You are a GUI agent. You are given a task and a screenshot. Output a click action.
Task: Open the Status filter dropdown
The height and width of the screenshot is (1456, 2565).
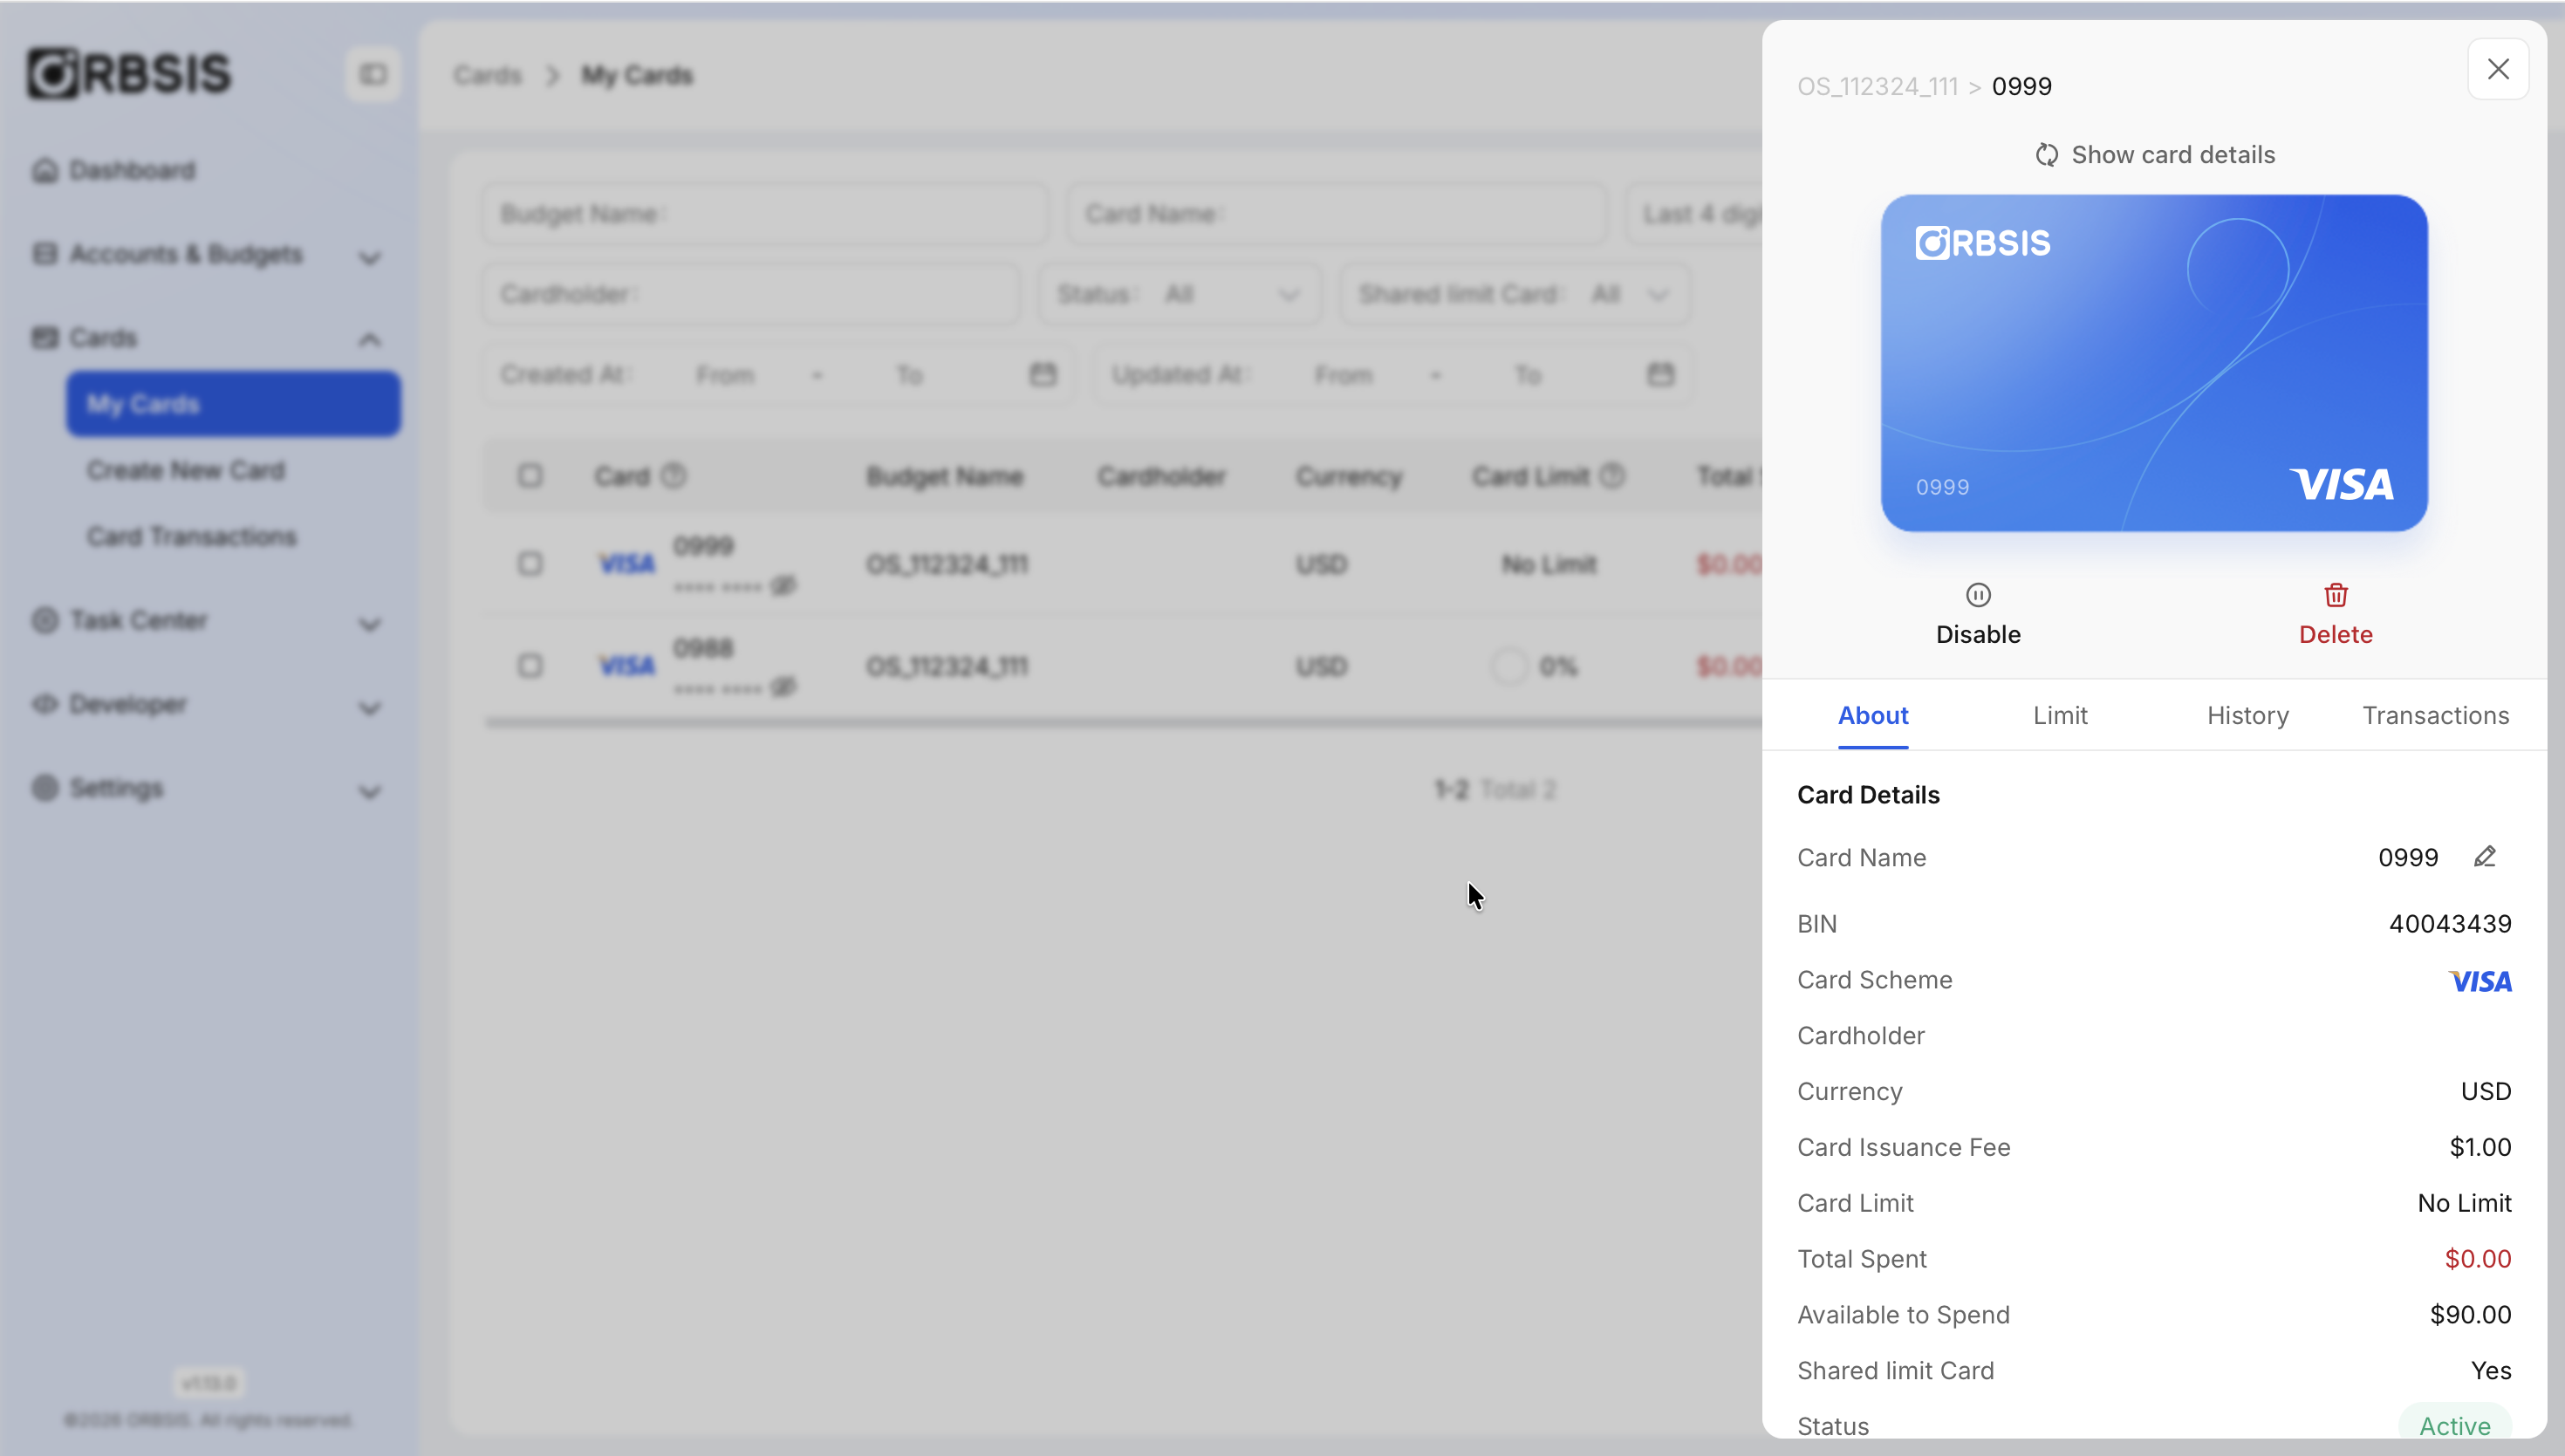point(1180,294)
